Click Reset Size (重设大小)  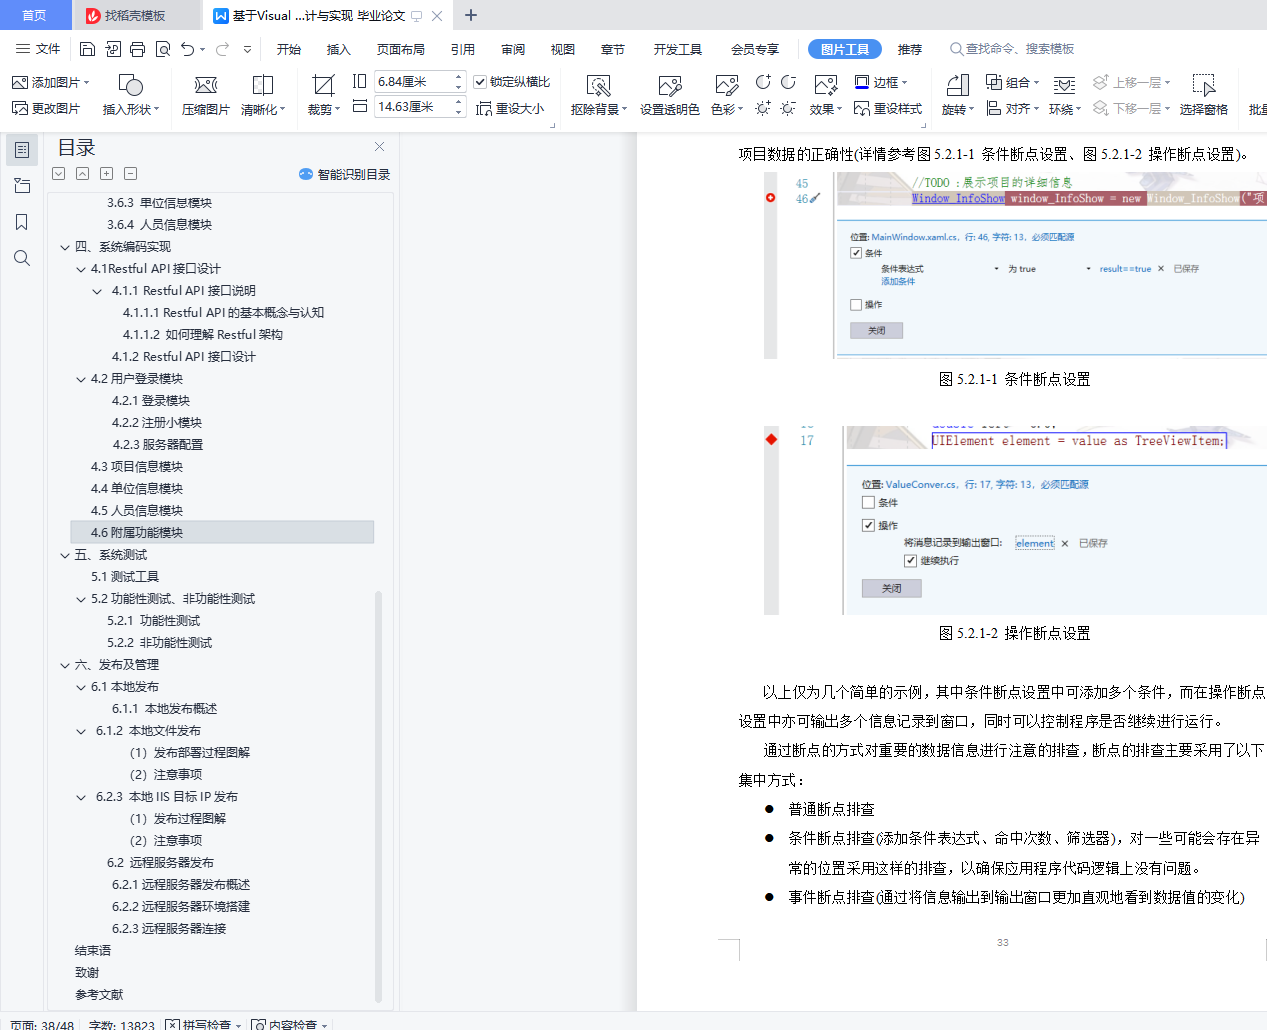coord(510,108)
